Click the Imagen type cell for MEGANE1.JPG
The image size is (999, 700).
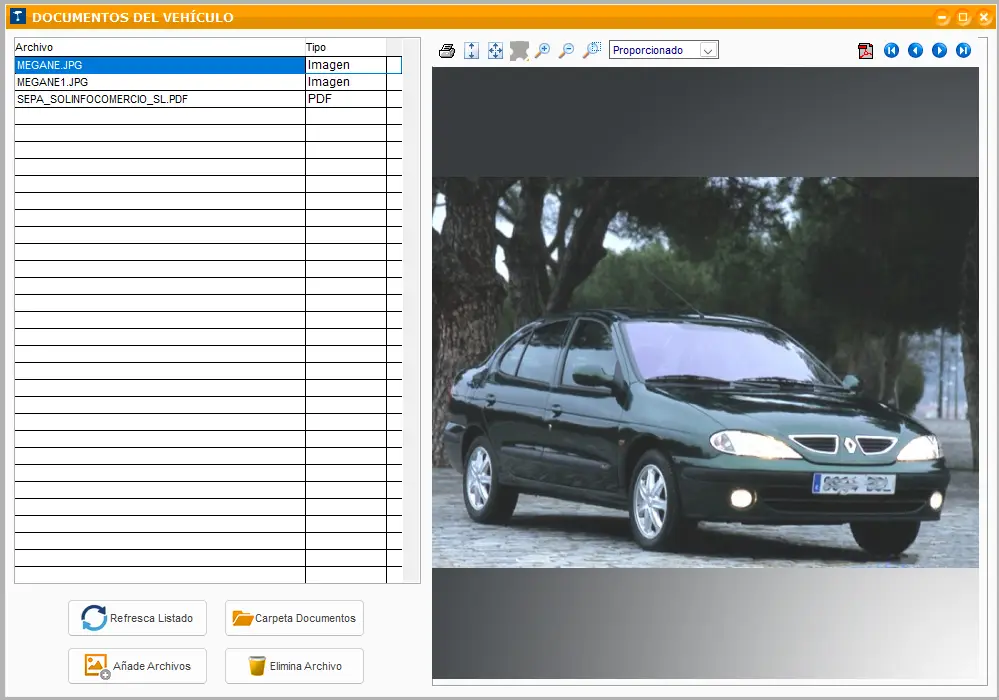pyautogui.click(x=346, y=82)
